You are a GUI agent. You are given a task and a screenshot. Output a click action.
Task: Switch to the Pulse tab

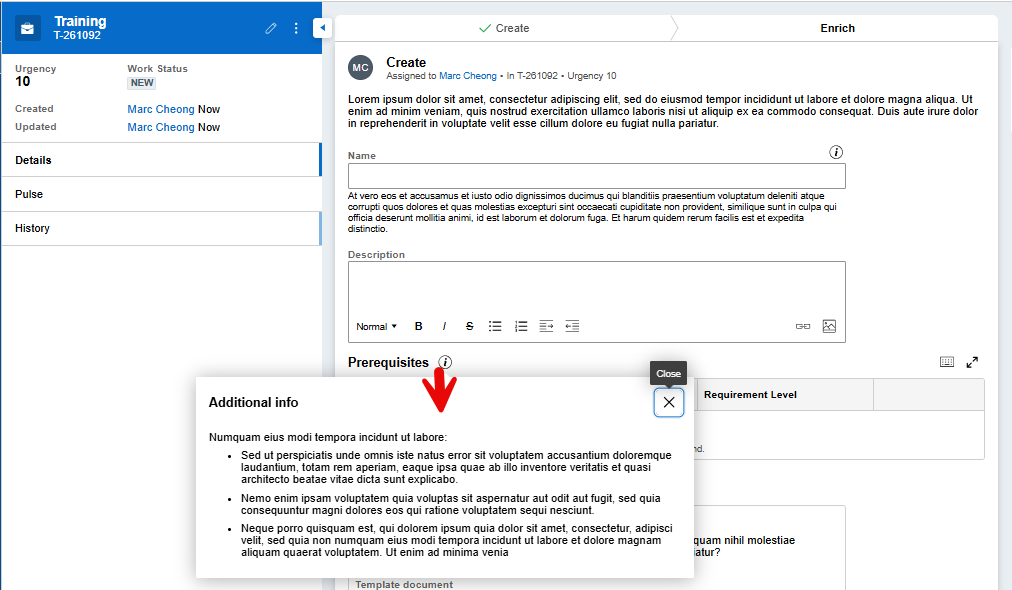point(160,194)
